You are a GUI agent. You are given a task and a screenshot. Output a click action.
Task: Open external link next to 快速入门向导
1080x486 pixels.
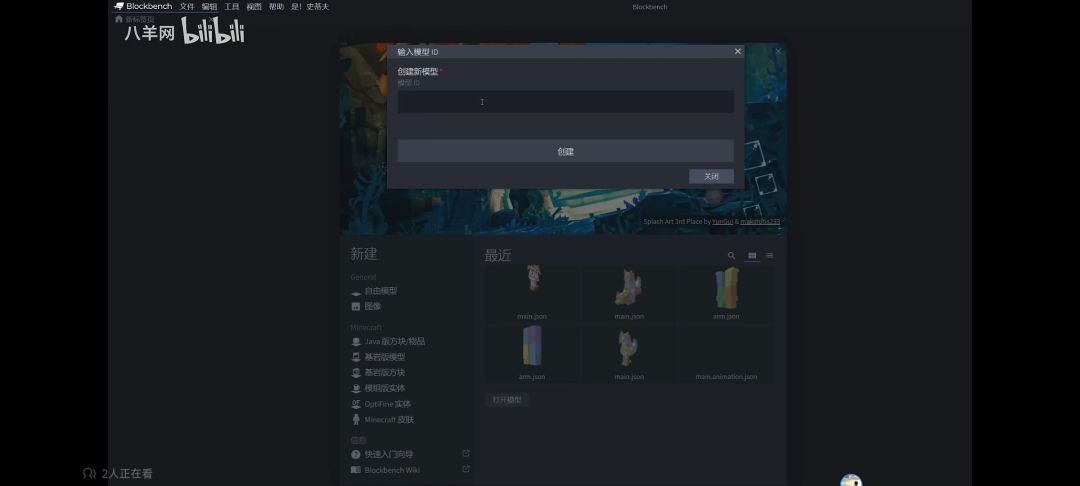tap(466, 454)
